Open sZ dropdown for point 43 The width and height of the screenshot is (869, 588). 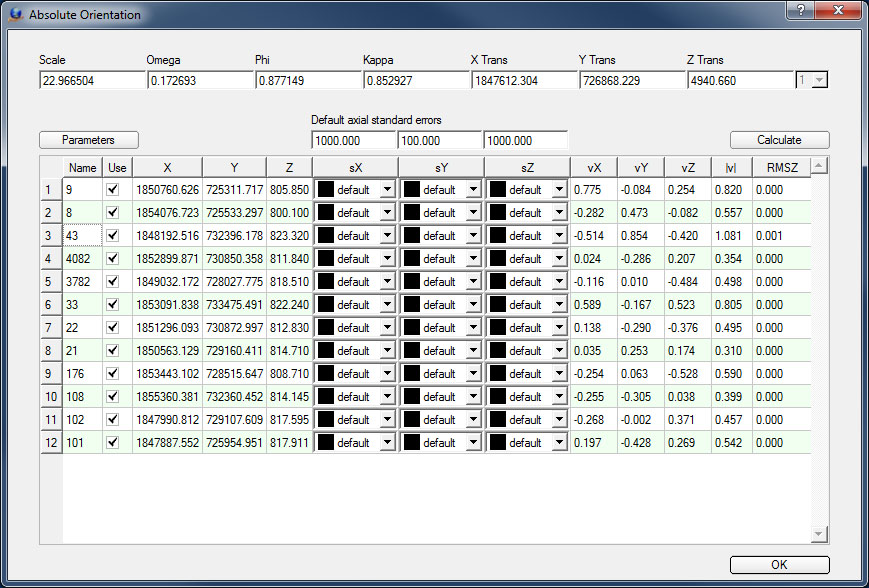559,236
